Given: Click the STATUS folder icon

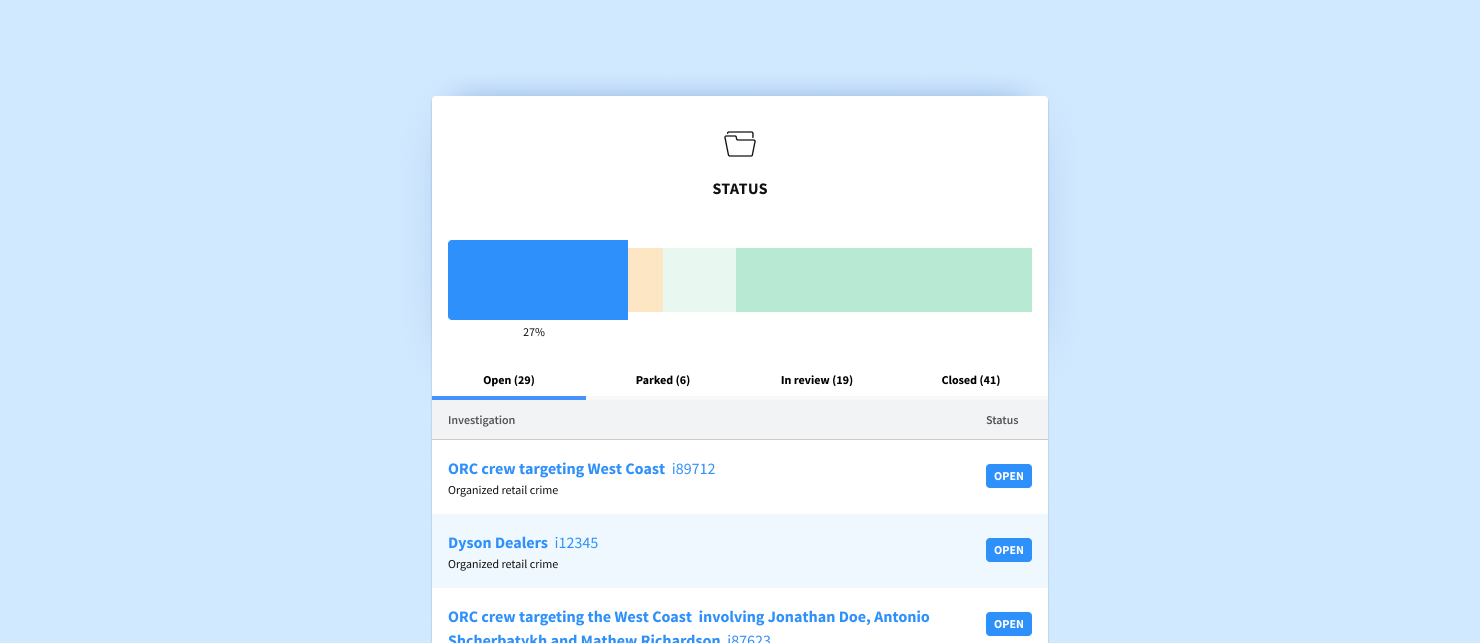Looking at the screenshot, I should 740,143.
